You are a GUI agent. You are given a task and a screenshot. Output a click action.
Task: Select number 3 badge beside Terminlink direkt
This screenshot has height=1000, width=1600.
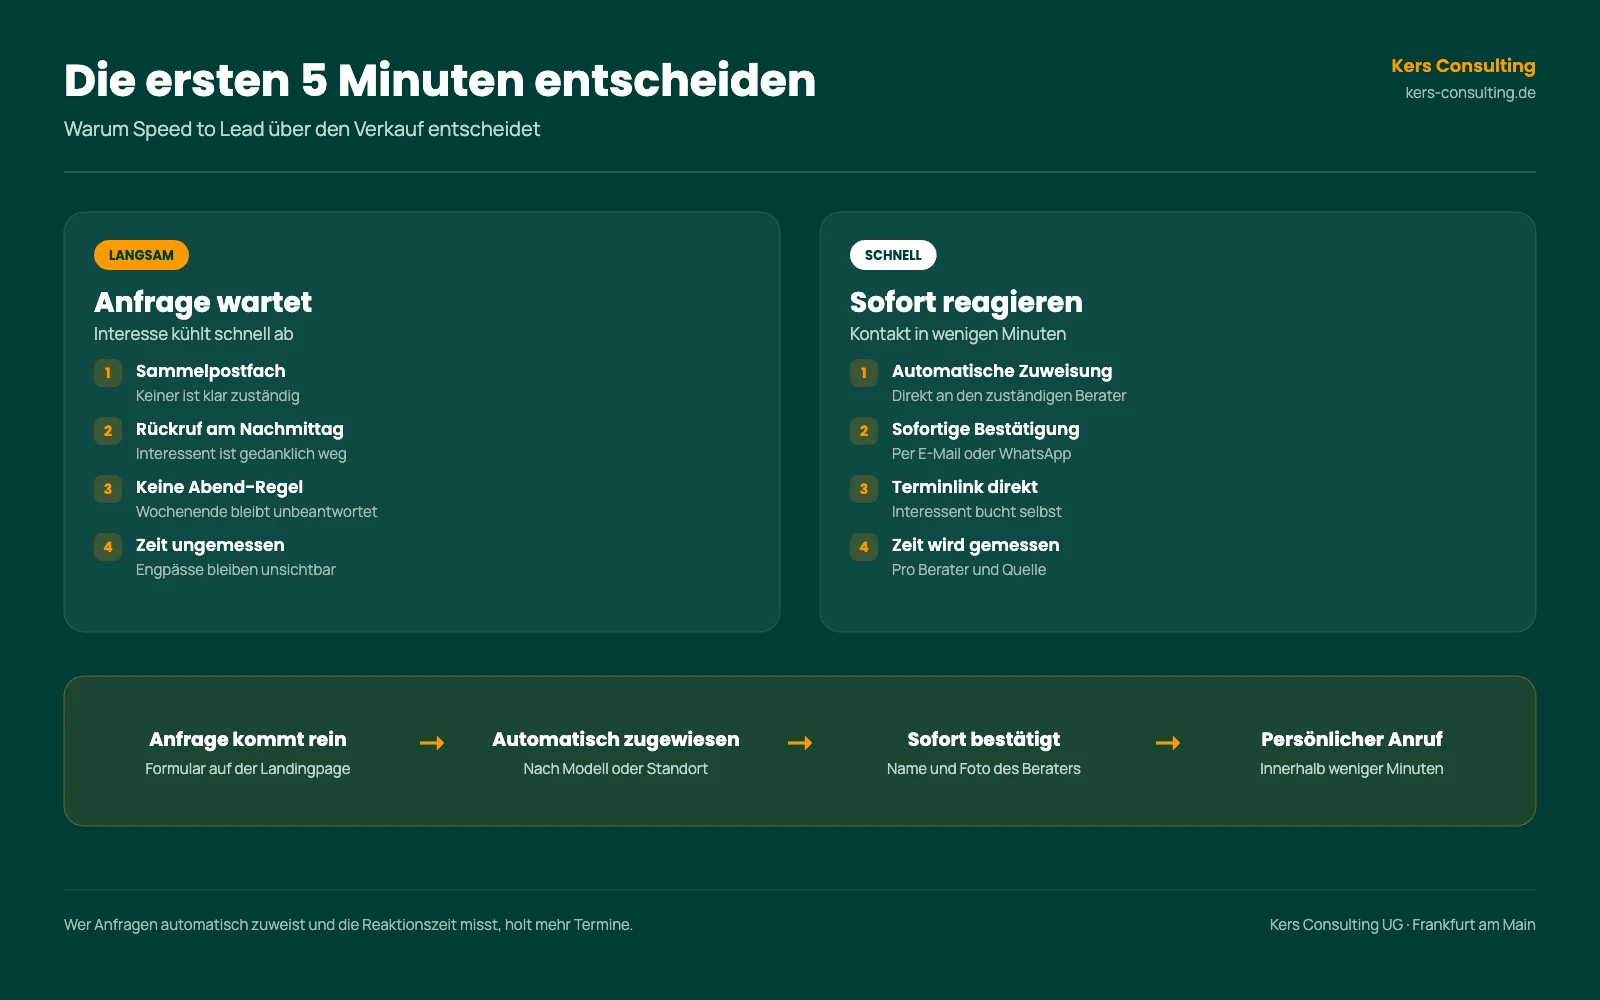tap(864, 489)
